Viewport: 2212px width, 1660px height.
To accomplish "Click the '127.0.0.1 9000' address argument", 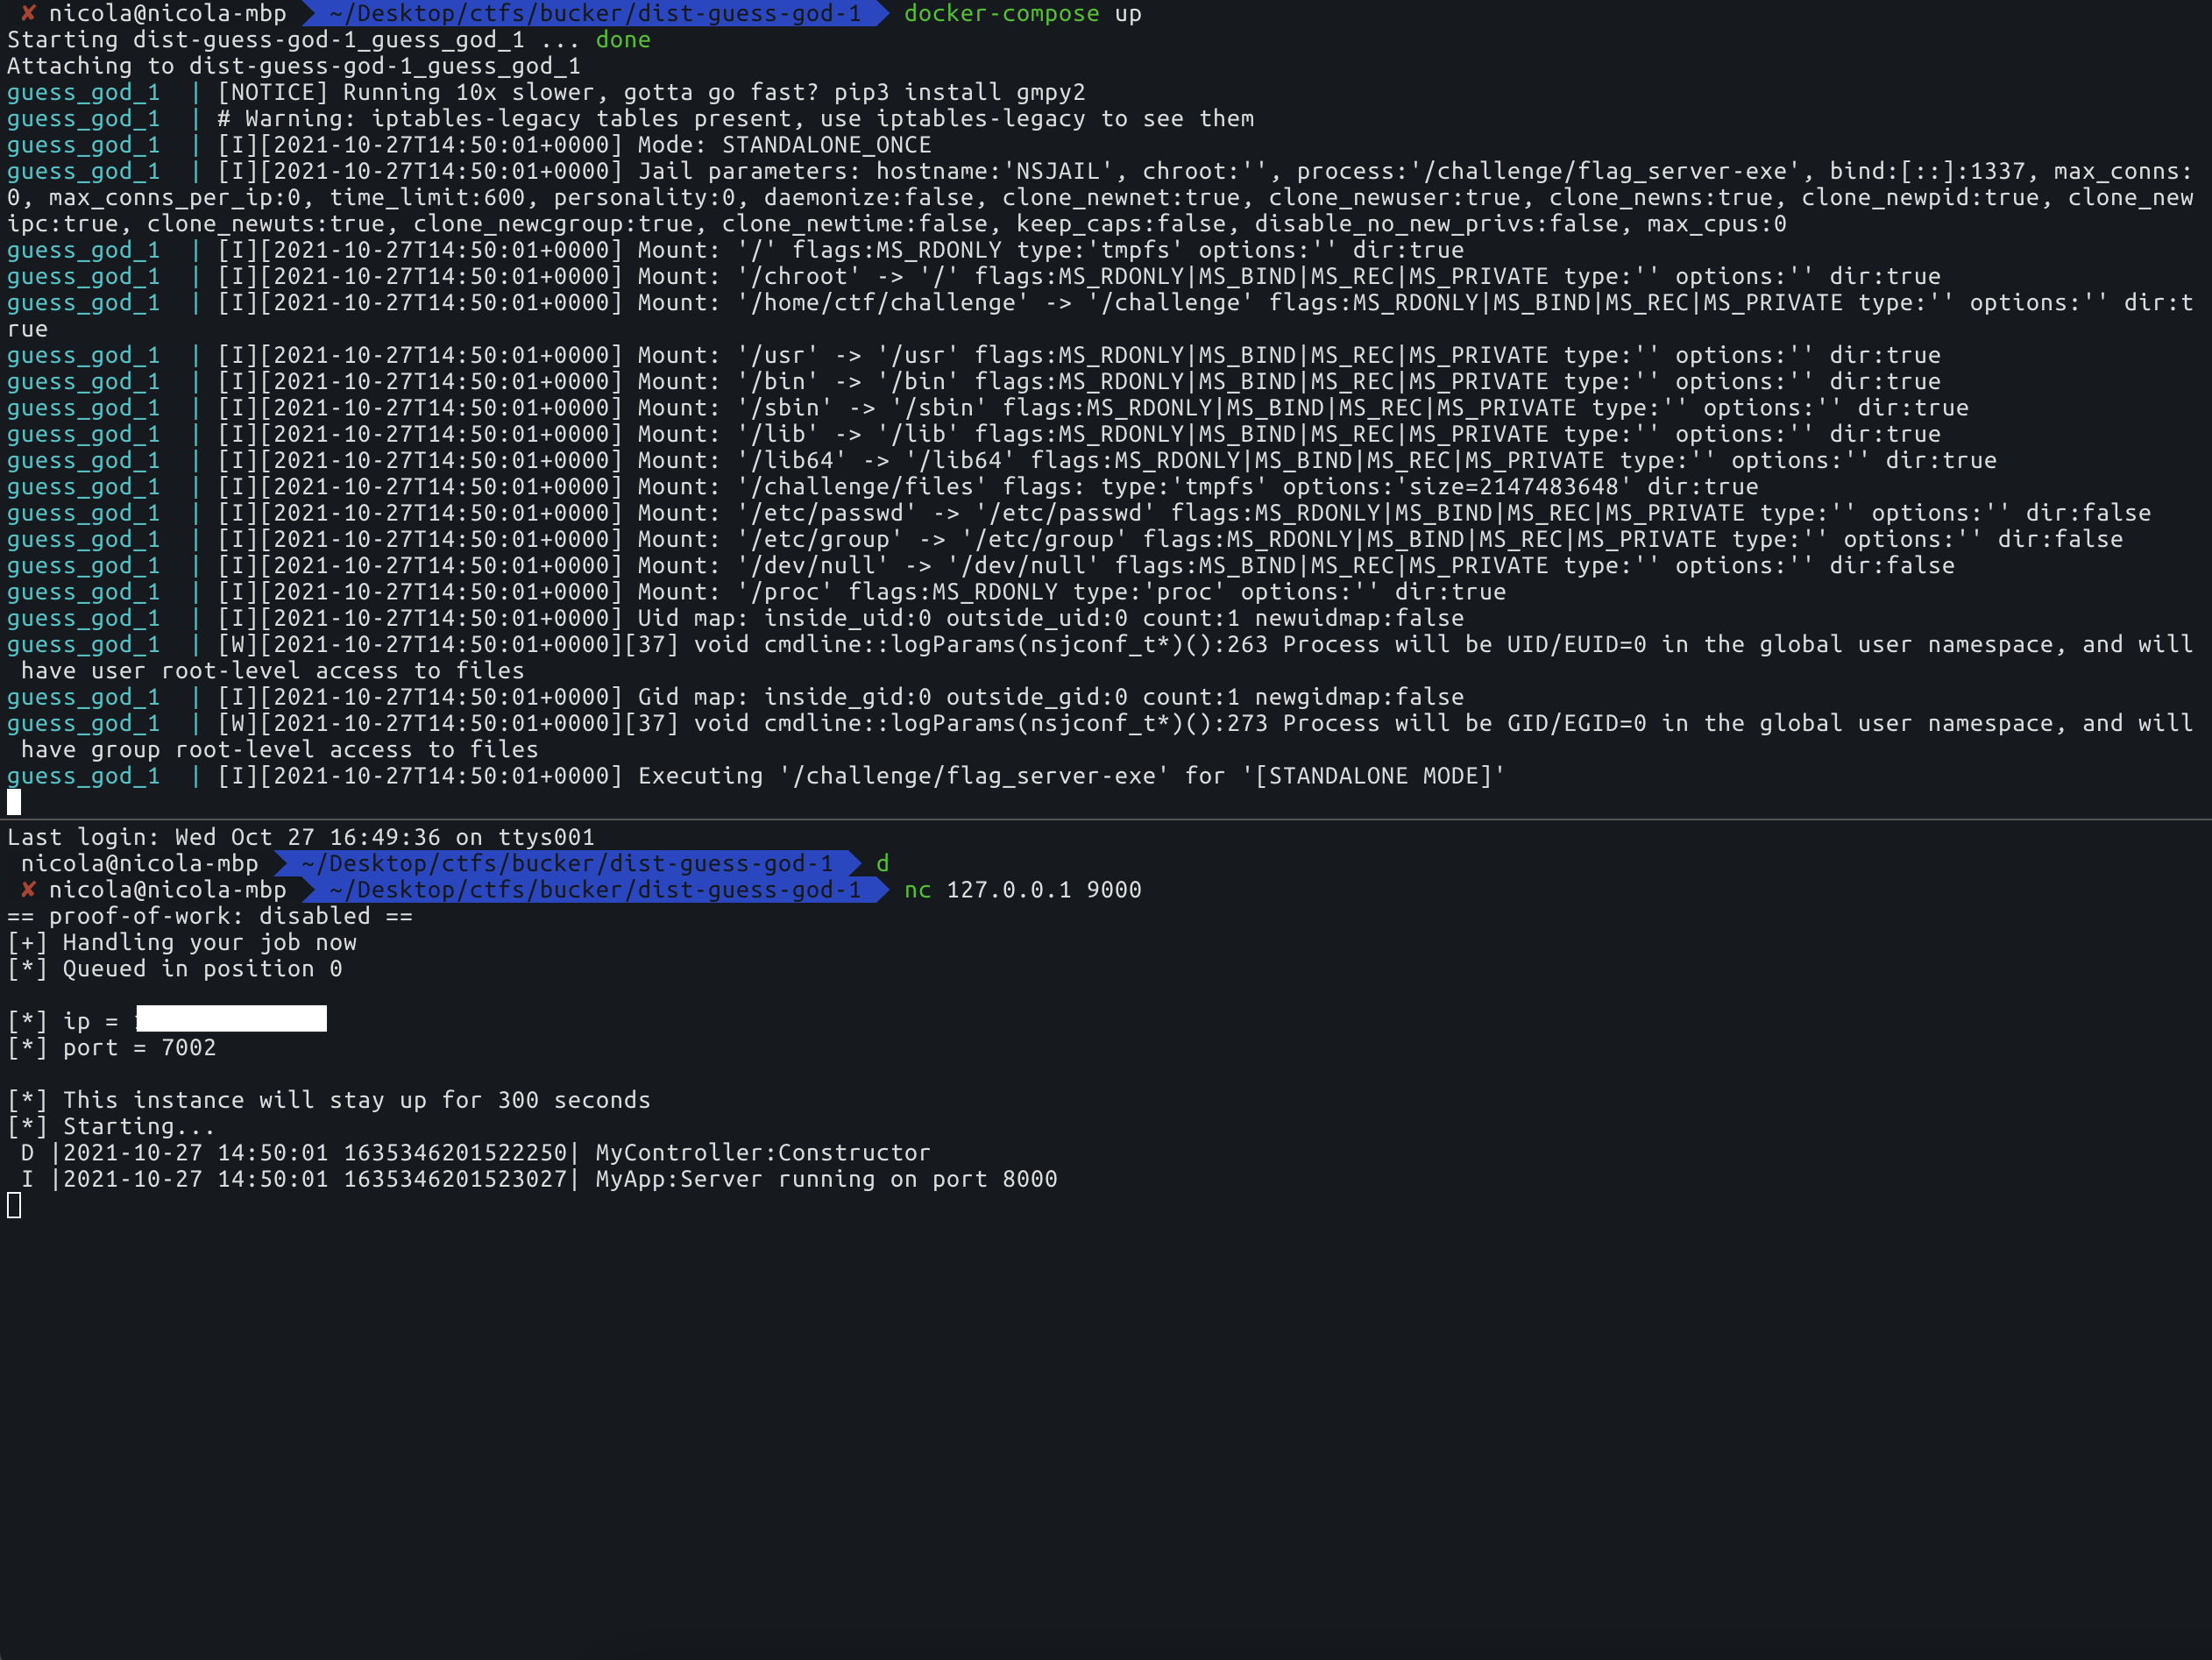I will click(x=1043, y=889).
